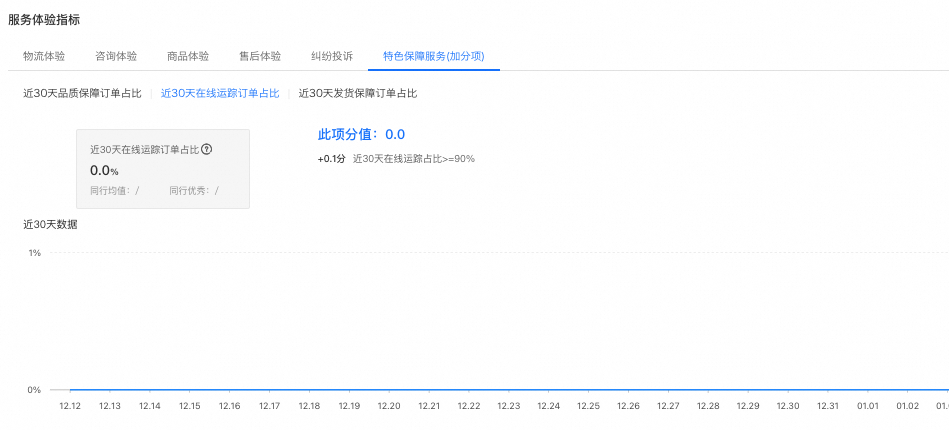949x430 pixels.
Task: Switch to the 物流体验 tab
Action: [x=44, y=56]
